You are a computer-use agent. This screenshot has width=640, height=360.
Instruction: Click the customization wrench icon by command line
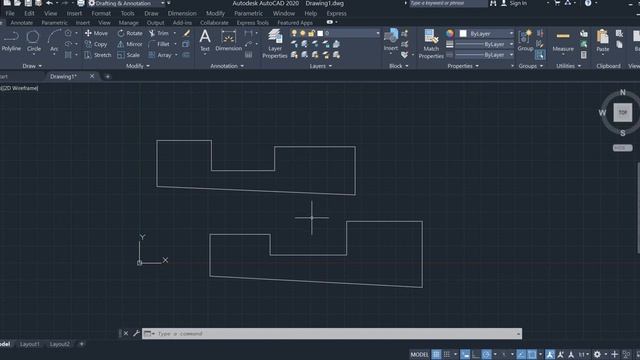pos(136,333)
